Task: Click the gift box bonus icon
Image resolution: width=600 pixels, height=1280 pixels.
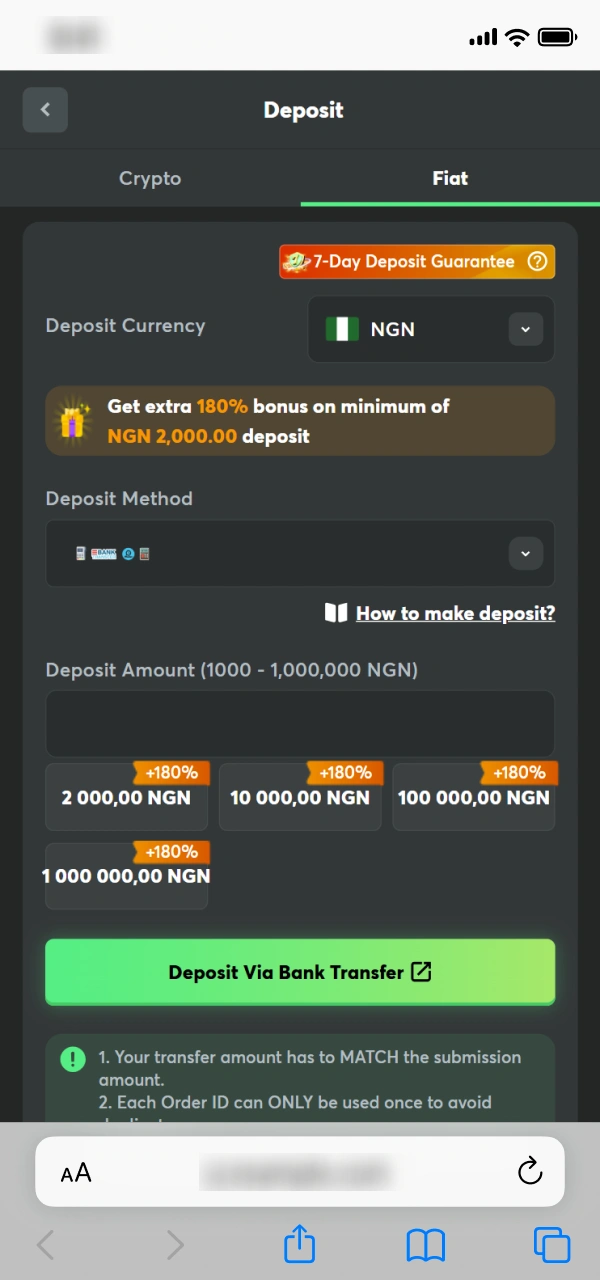Action: [x=73, y=421]
